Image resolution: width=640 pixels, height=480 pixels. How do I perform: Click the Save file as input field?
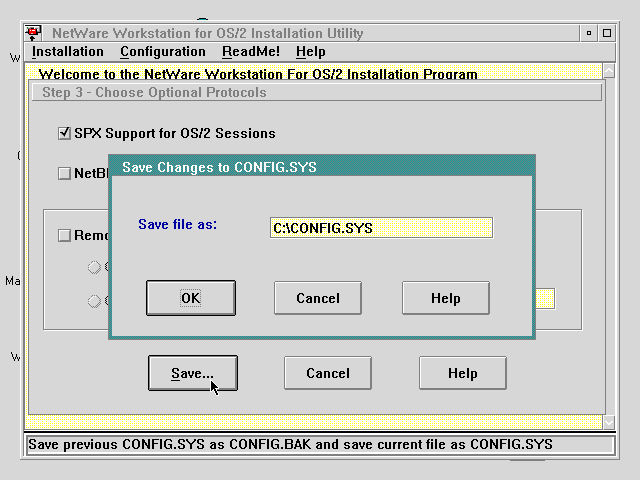coord(381,228)
